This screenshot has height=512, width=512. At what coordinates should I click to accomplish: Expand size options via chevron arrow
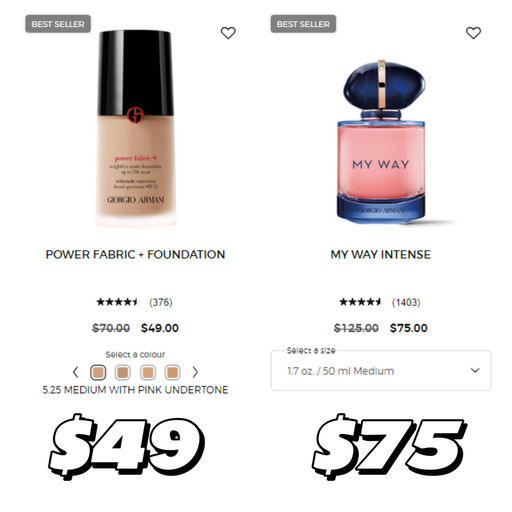click(x=475, y=370)
